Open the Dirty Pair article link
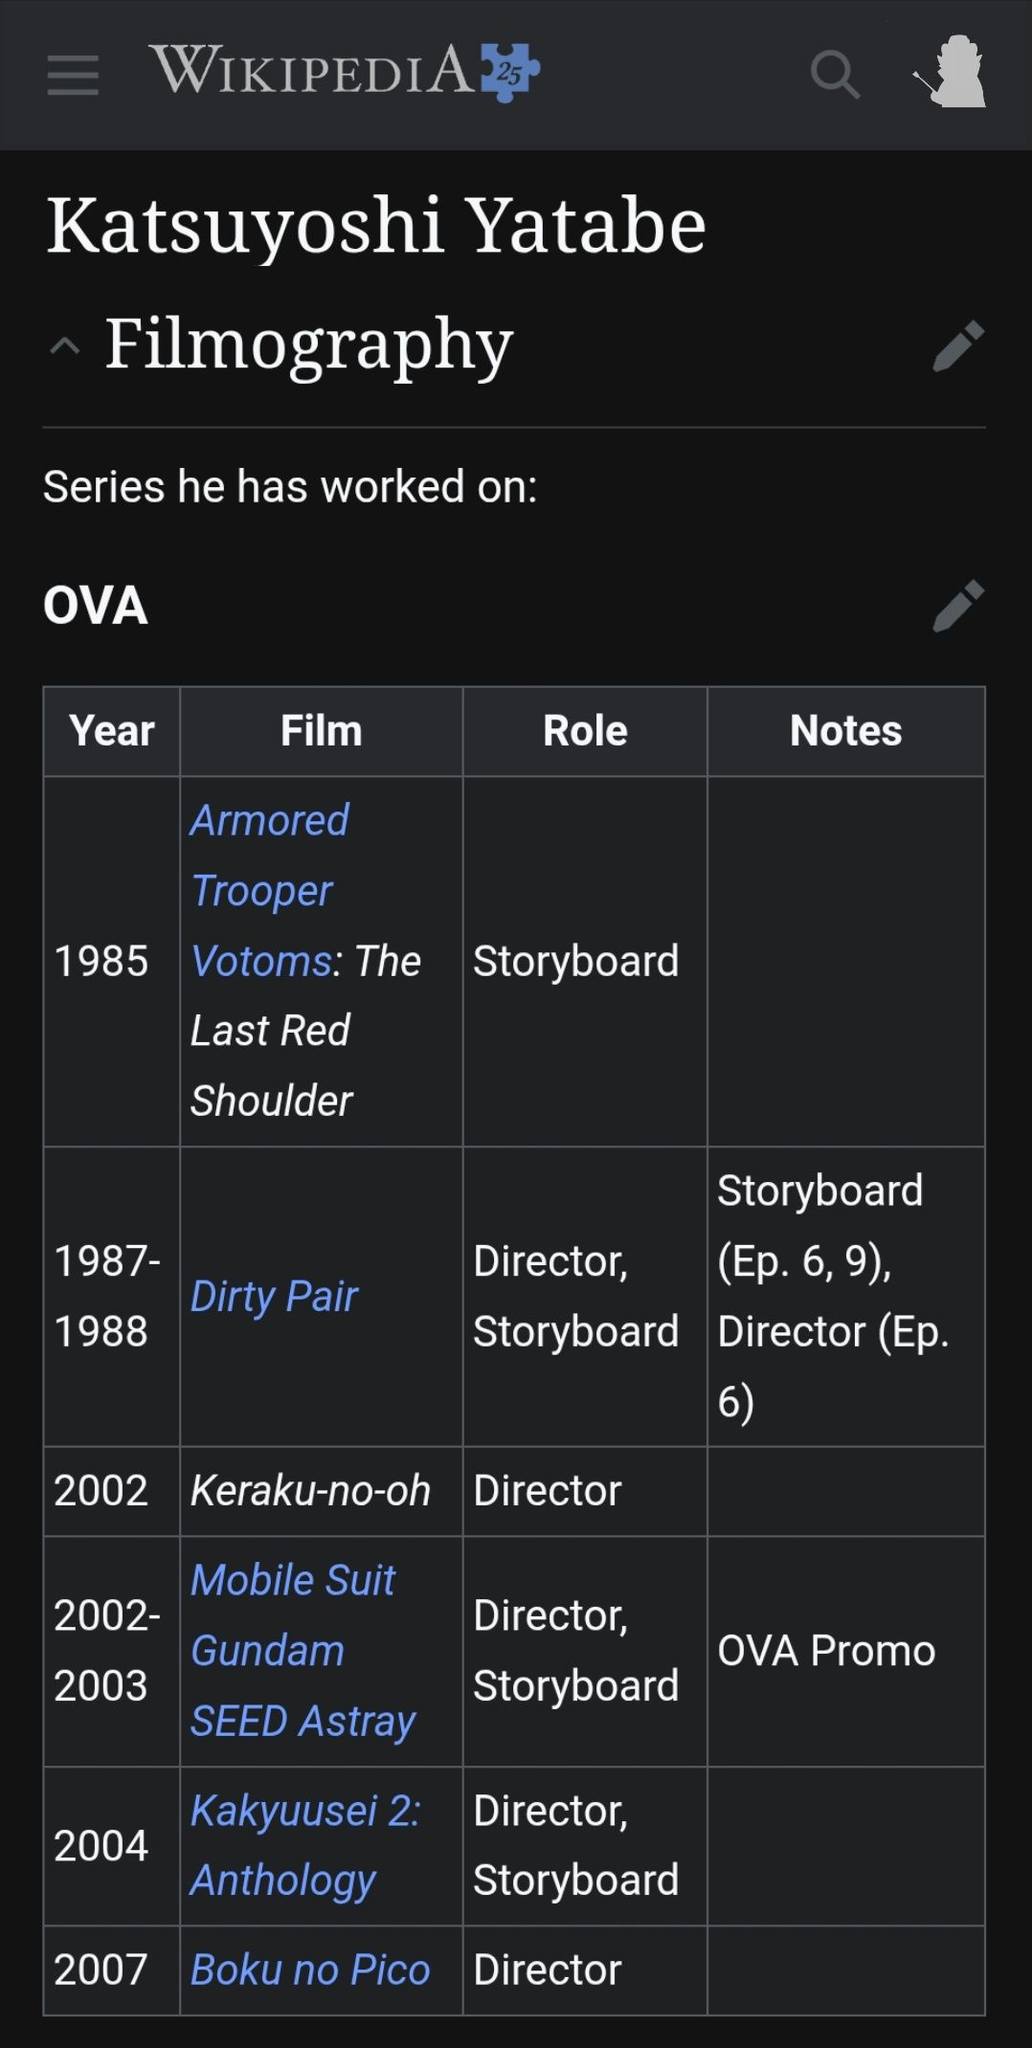Viewport: 1032px width, 2048px height. (274, 1296)
